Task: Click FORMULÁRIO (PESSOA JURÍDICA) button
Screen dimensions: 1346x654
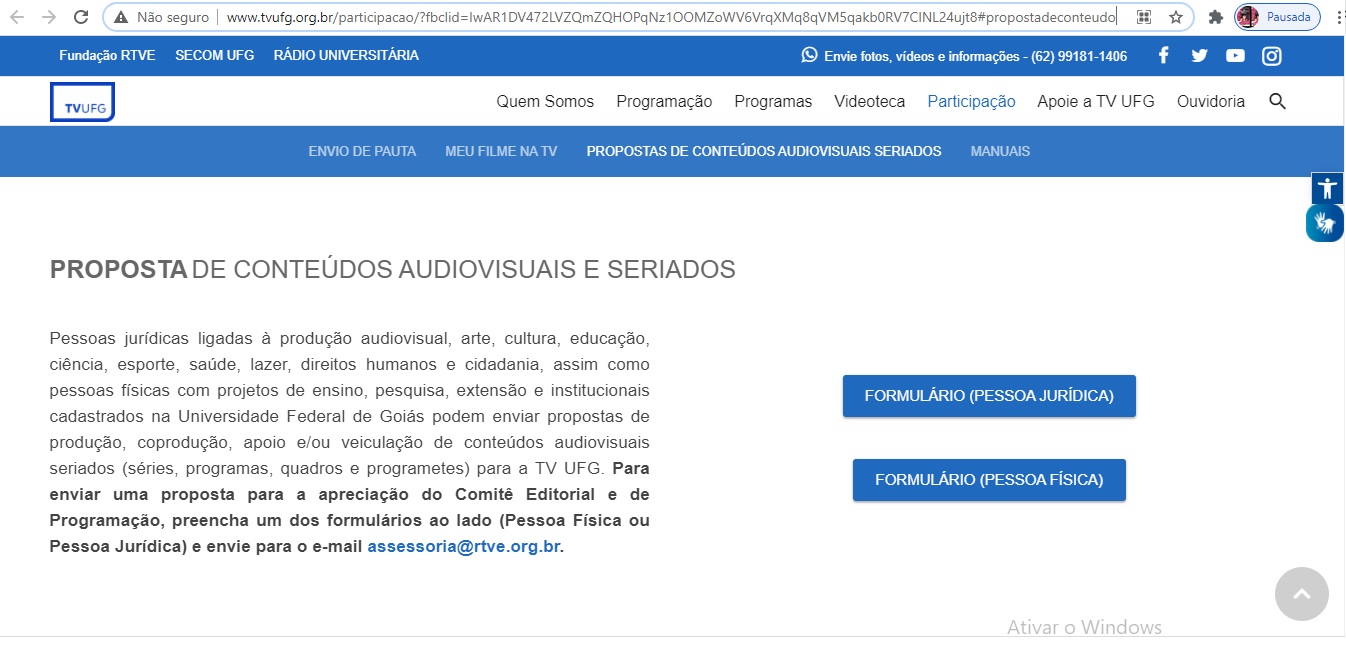Action: tap(989, 396)
